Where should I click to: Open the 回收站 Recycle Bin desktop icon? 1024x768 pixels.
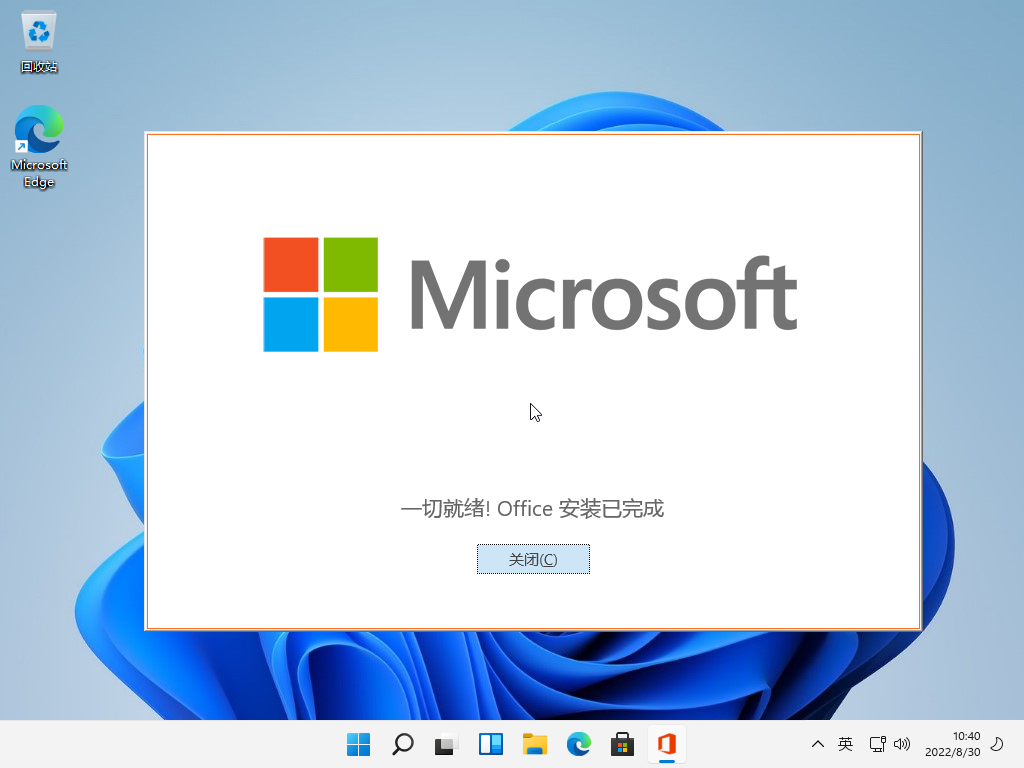click(39, 42)
